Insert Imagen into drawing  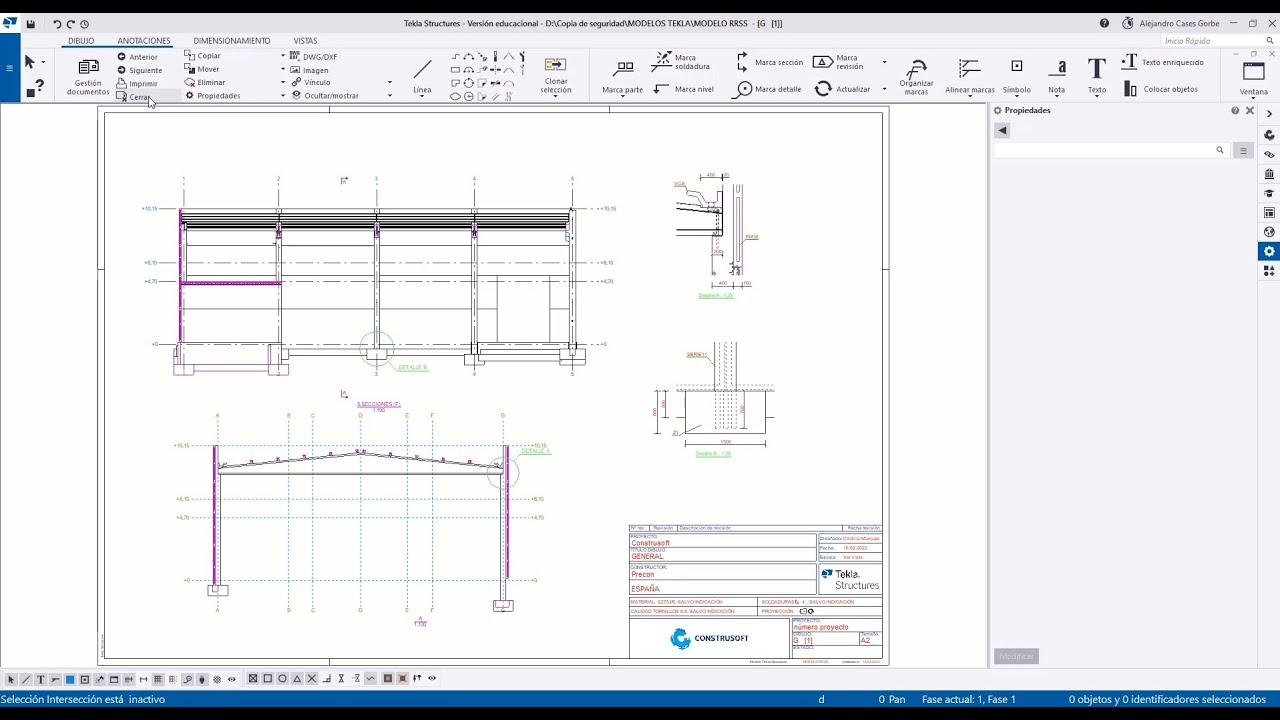(310, 70)
